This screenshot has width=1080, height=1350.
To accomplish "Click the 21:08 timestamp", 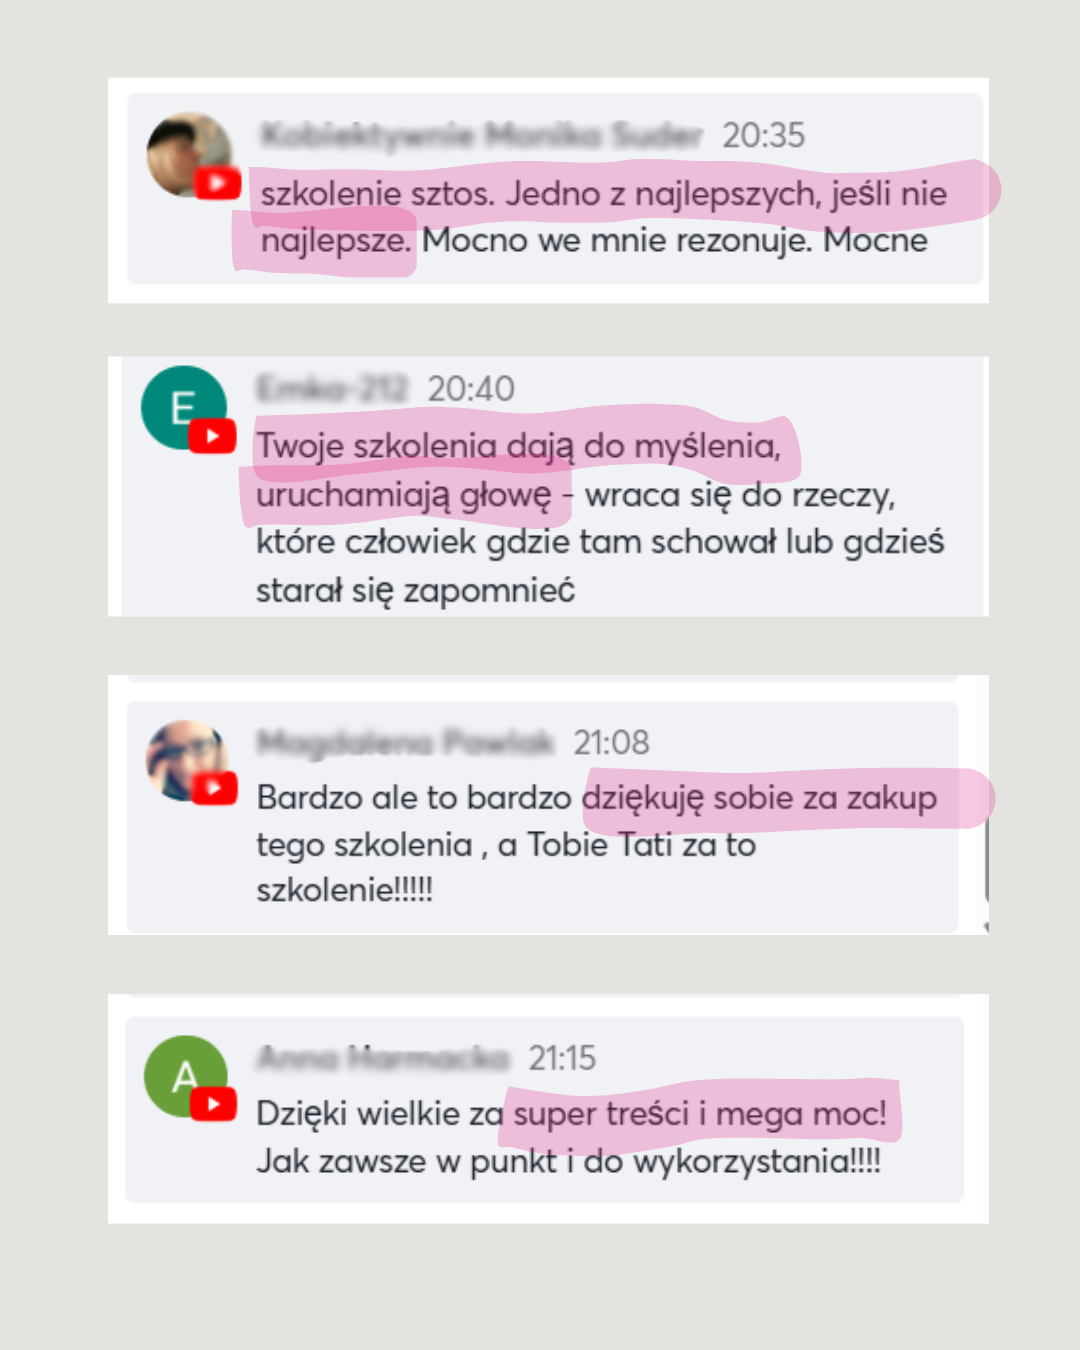I will point(611,742).
